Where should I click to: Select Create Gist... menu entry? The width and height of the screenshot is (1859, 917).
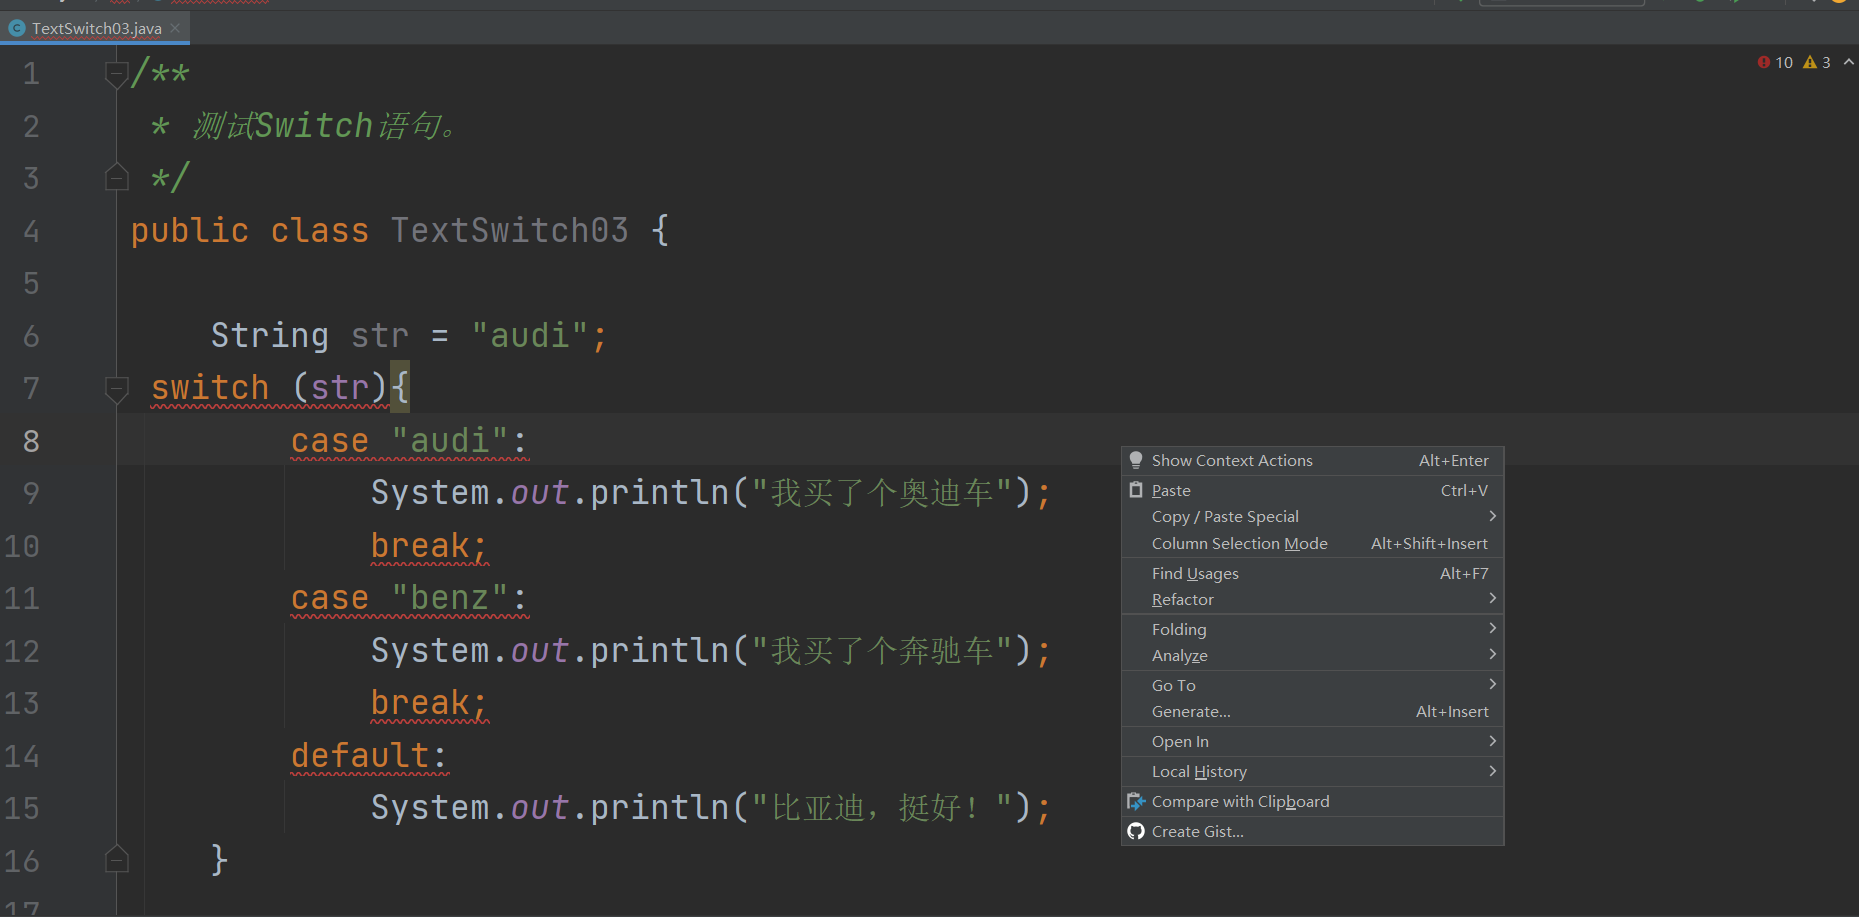point(1312,832)
